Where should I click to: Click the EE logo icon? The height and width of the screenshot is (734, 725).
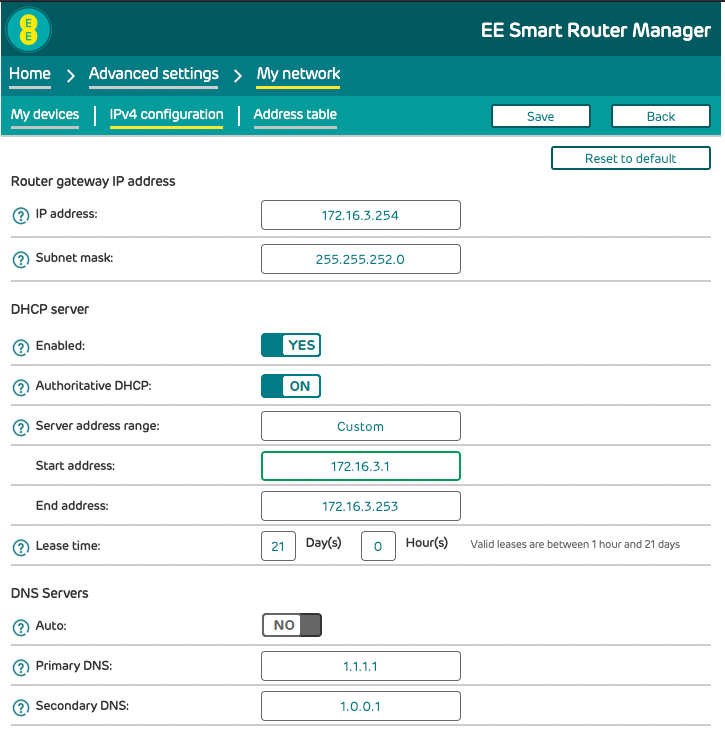pyautogui.click(x=29, y=30)
